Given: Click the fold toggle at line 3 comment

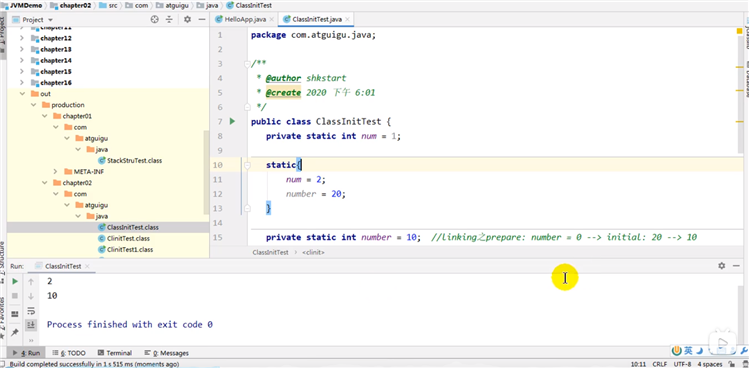Looking at the screenshot, I should pyautogui.click(x=247, y=64).
